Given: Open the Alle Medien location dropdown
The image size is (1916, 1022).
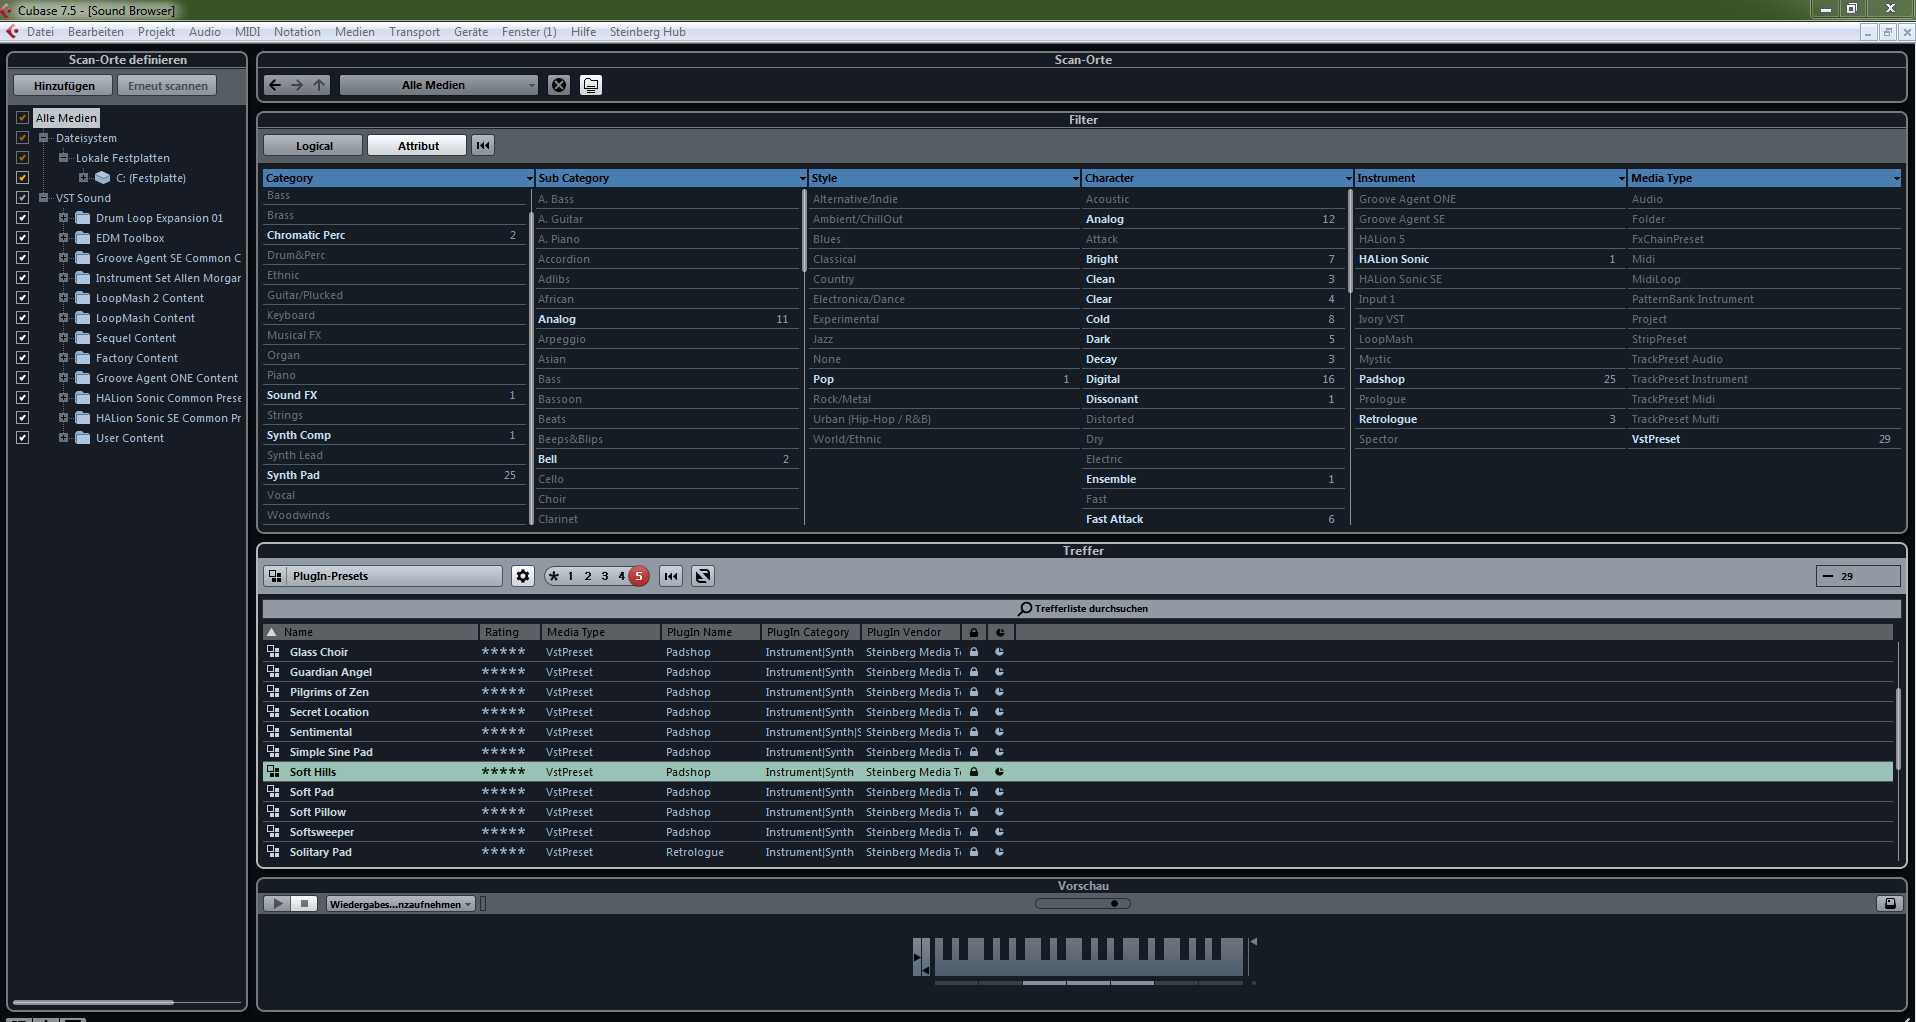Looking at the screenshot, I should (439, 85).
